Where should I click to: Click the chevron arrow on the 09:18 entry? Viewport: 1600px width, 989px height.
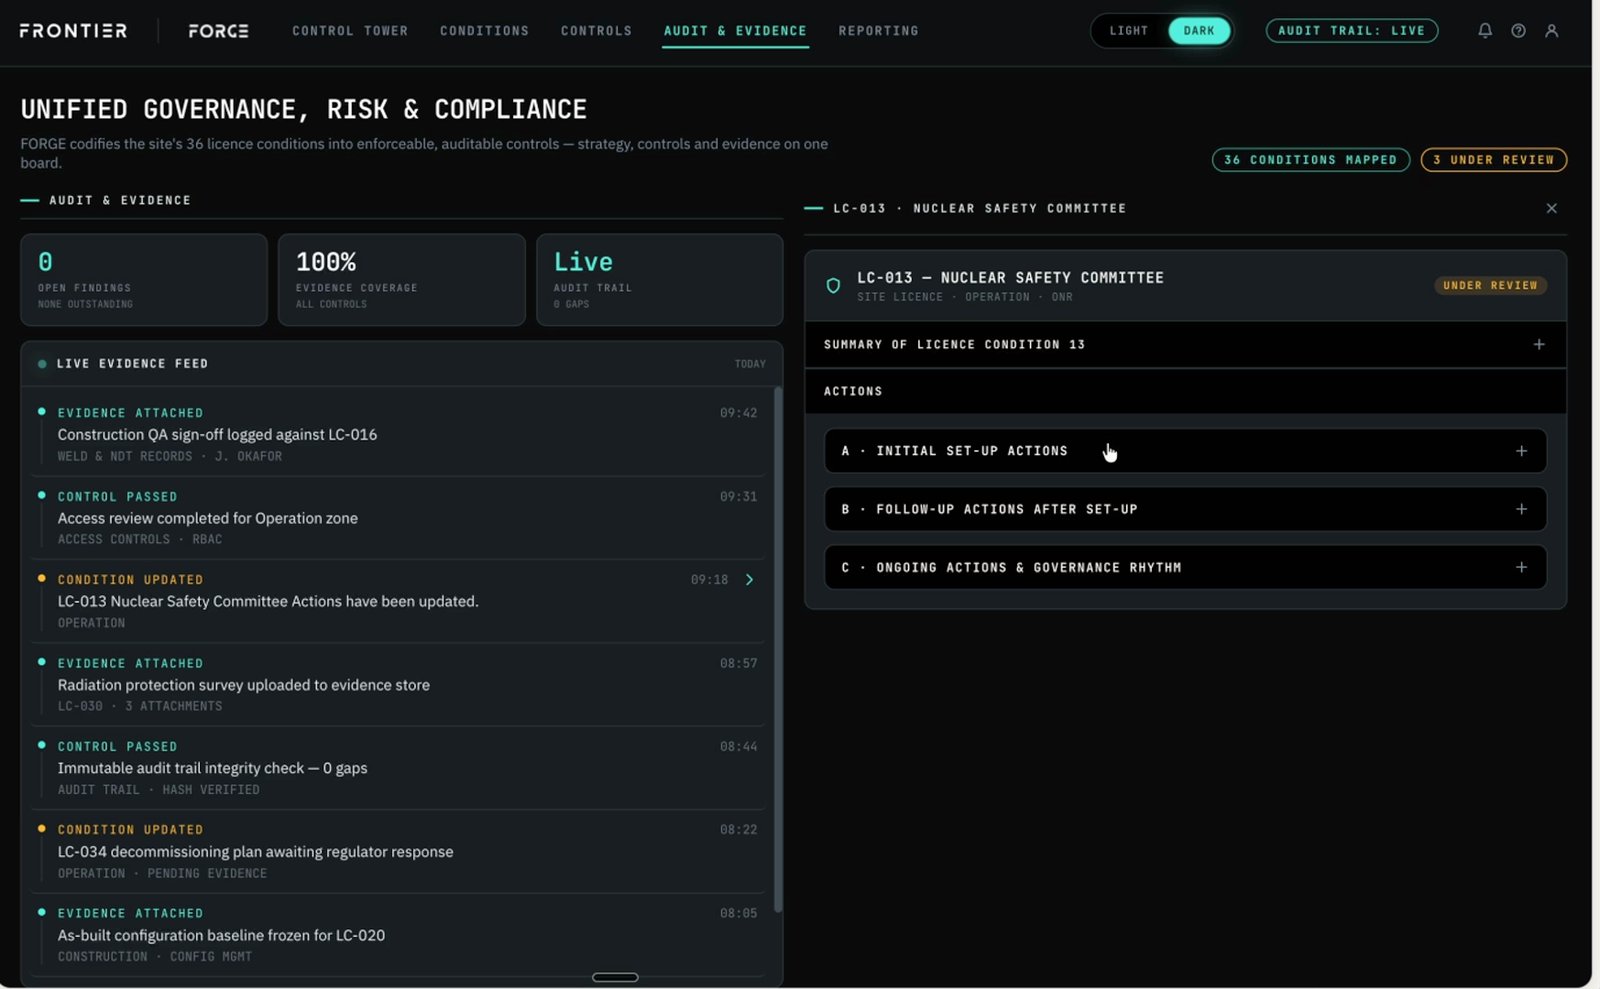(749, 580)
